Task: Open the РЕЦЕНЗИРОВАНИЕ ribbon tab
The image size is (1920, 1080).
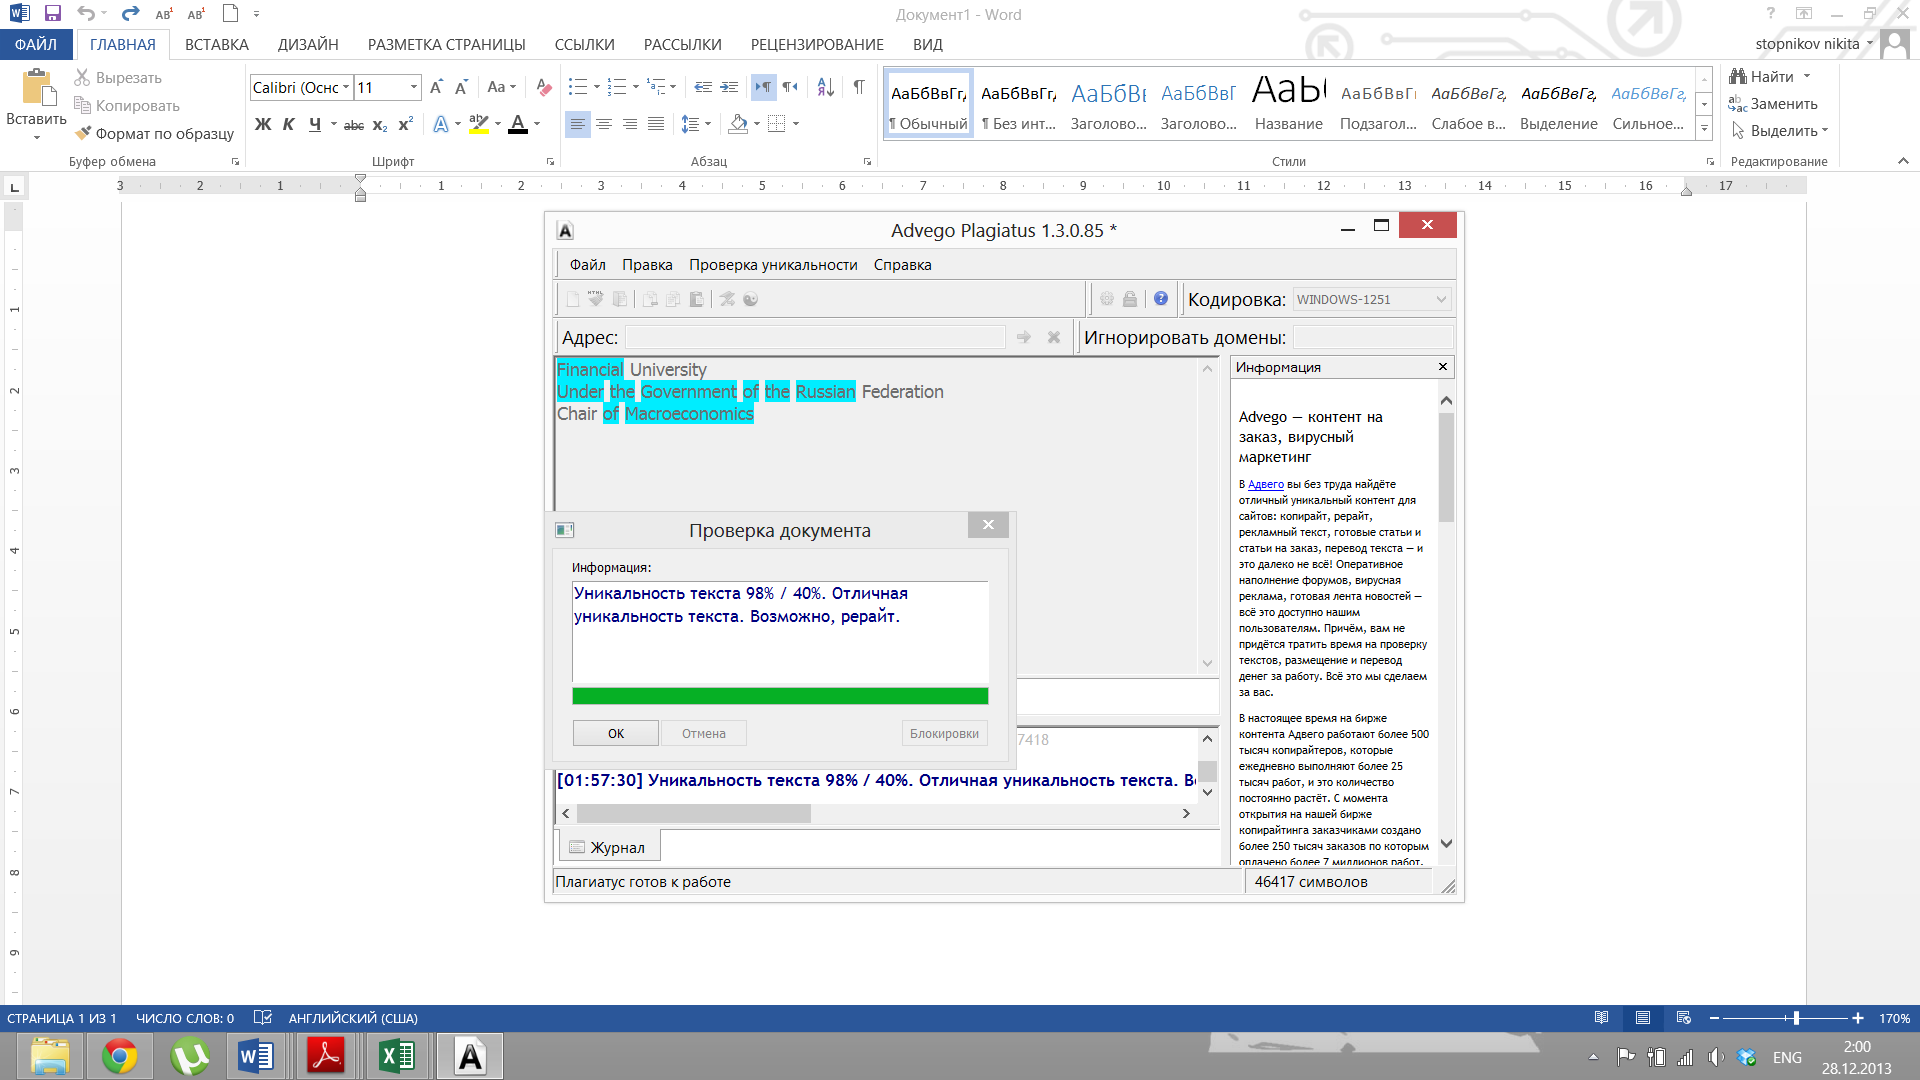Action: click(817, 44)
